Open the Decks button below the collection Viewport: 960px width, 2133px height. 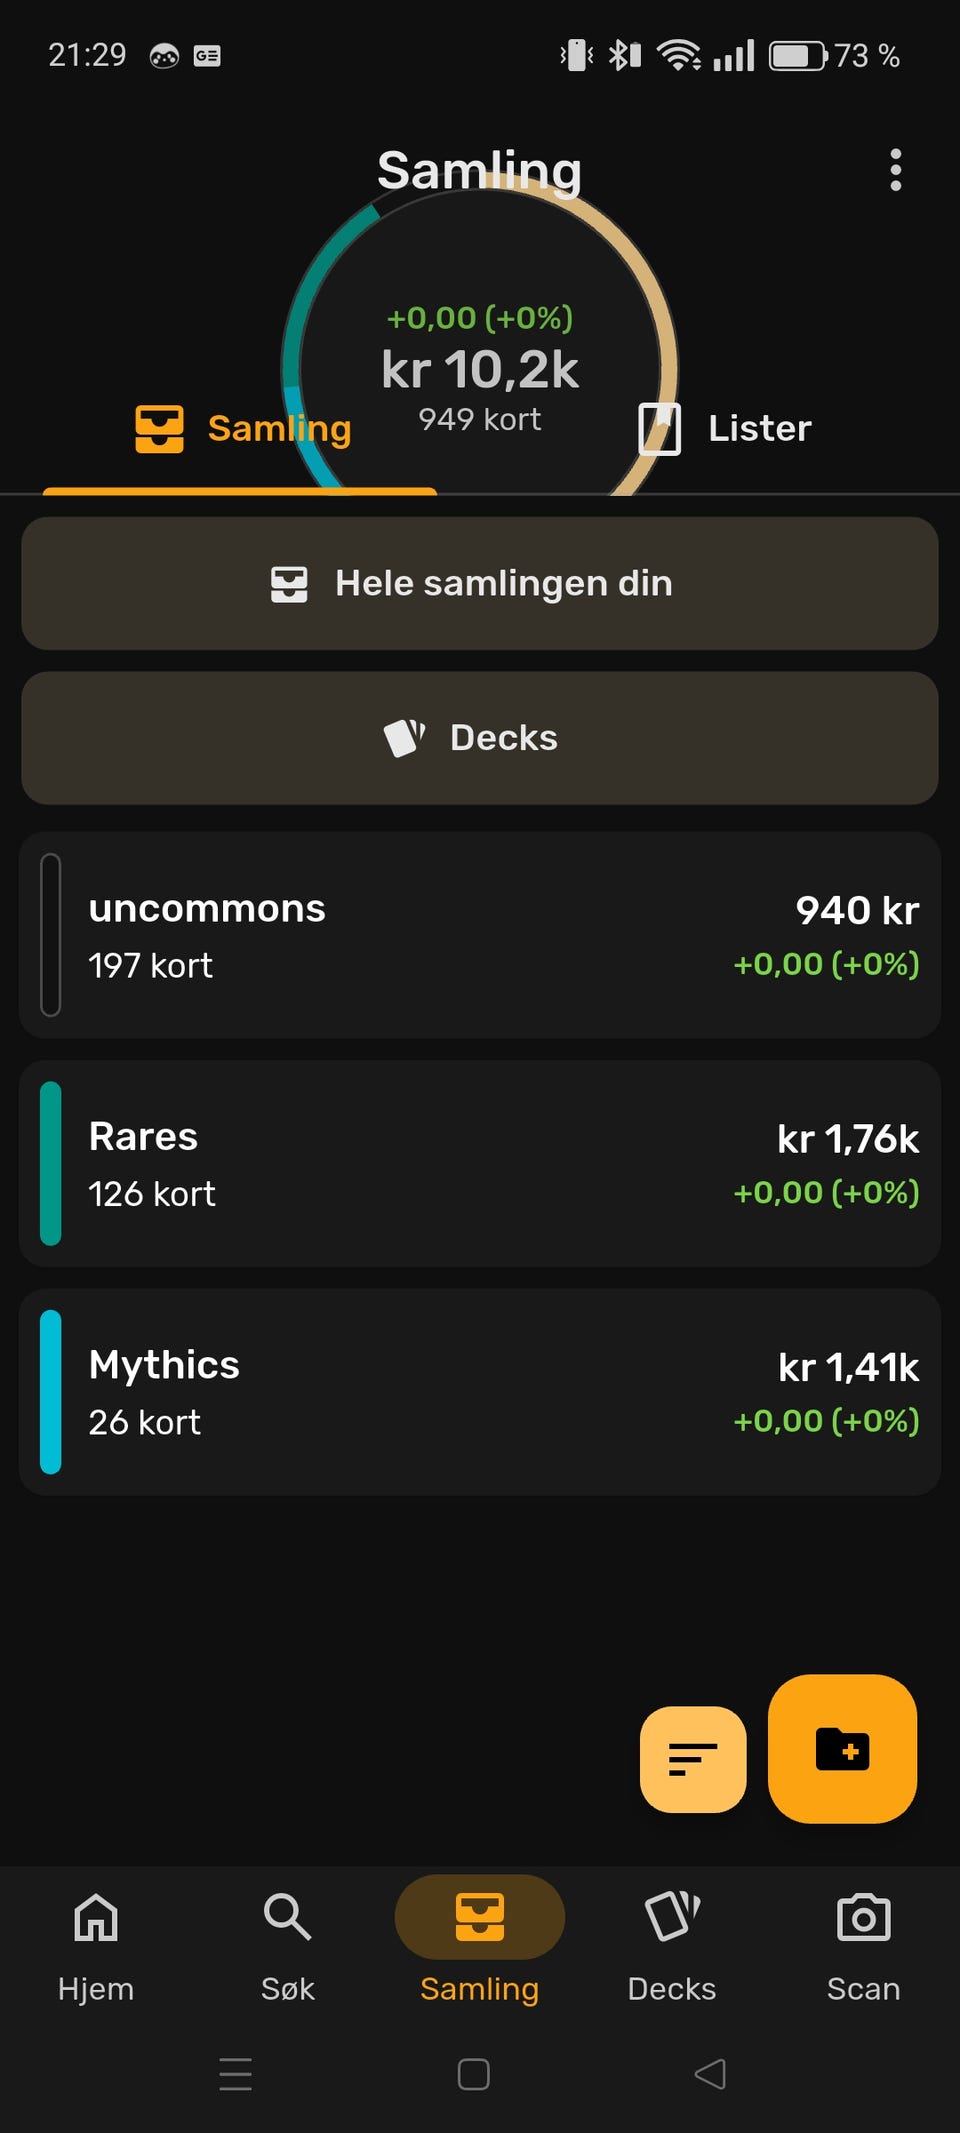480,738
